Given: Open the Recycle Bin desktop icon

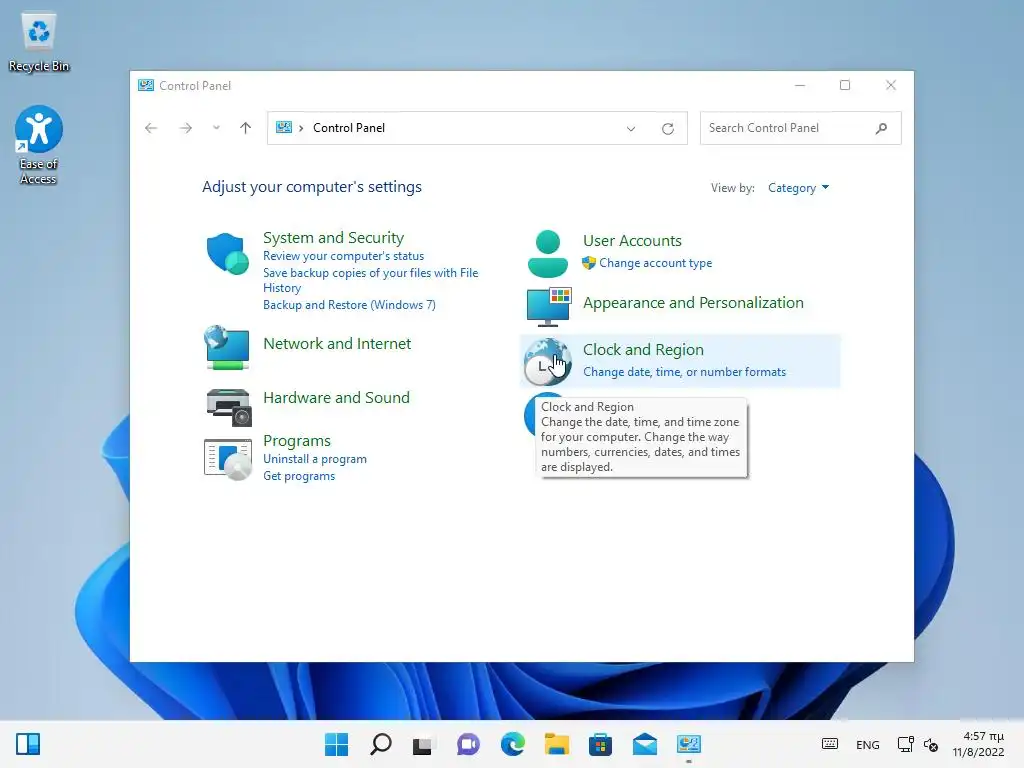Looking at the screenshot, I should (39, 42).
